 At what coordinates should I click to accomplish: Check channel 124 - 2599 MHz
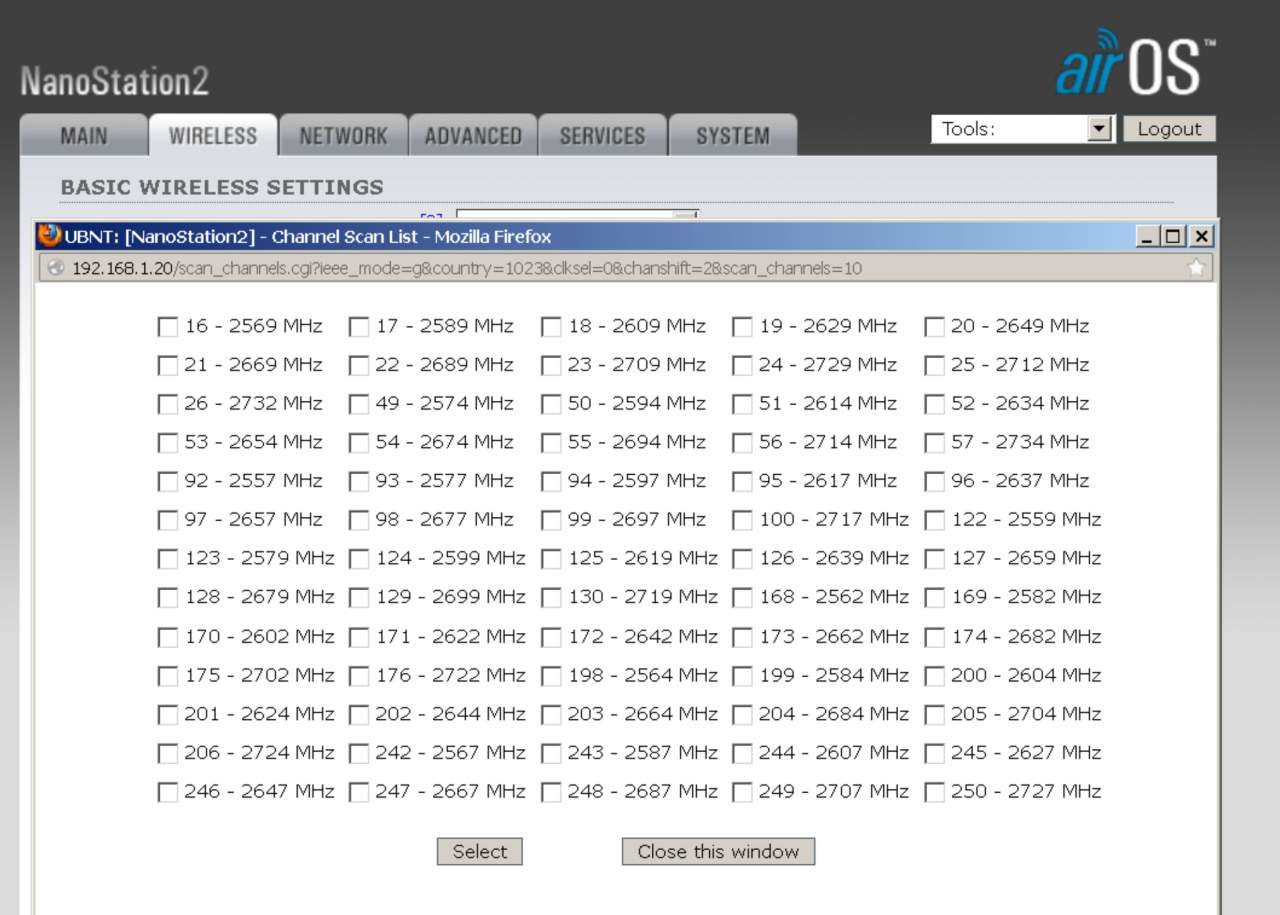(x=358, y=559)
